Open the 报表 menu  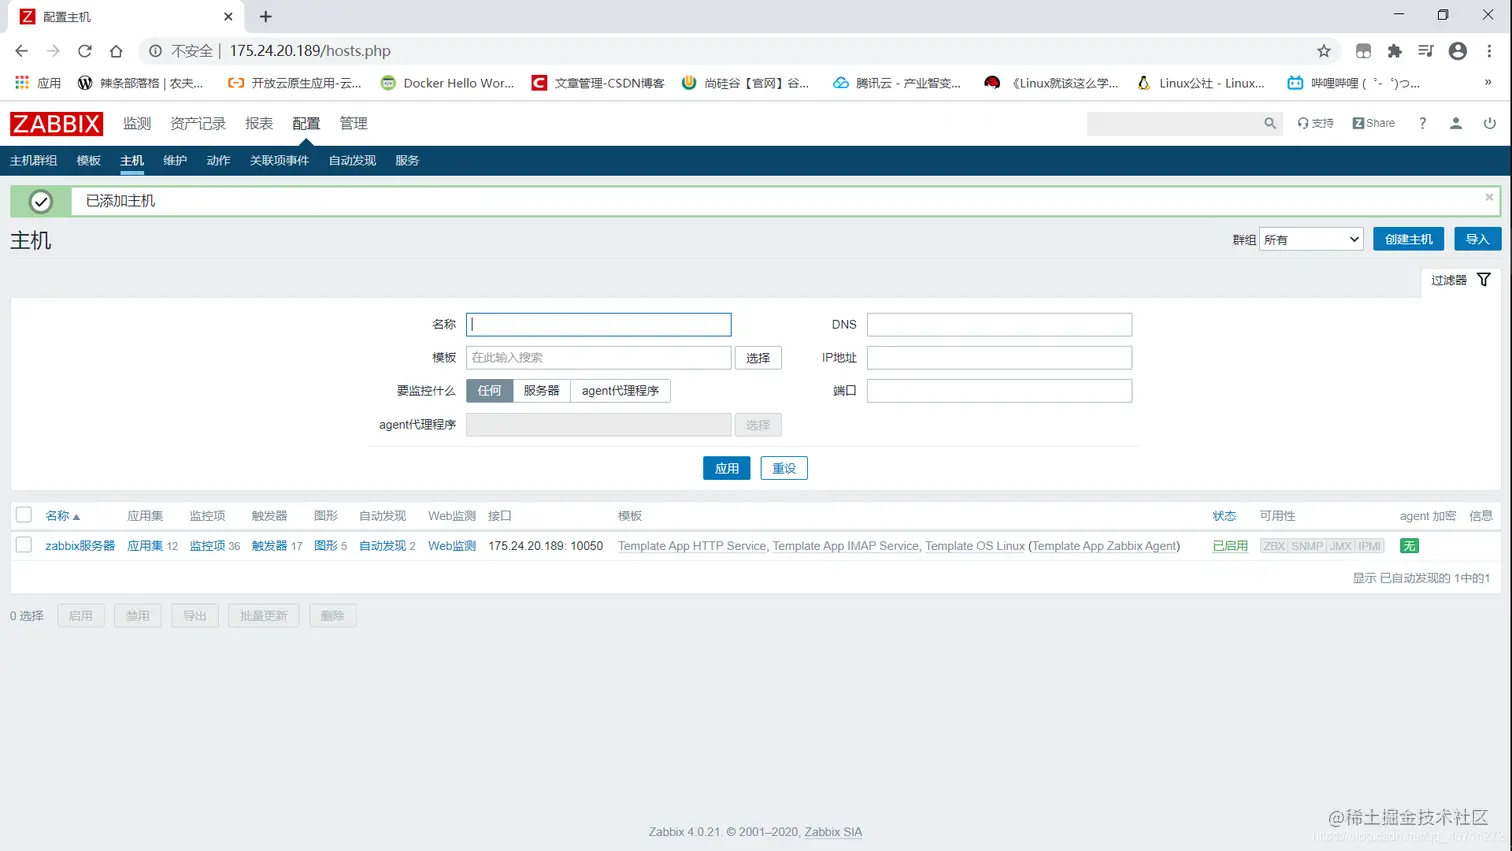point(259,123)
